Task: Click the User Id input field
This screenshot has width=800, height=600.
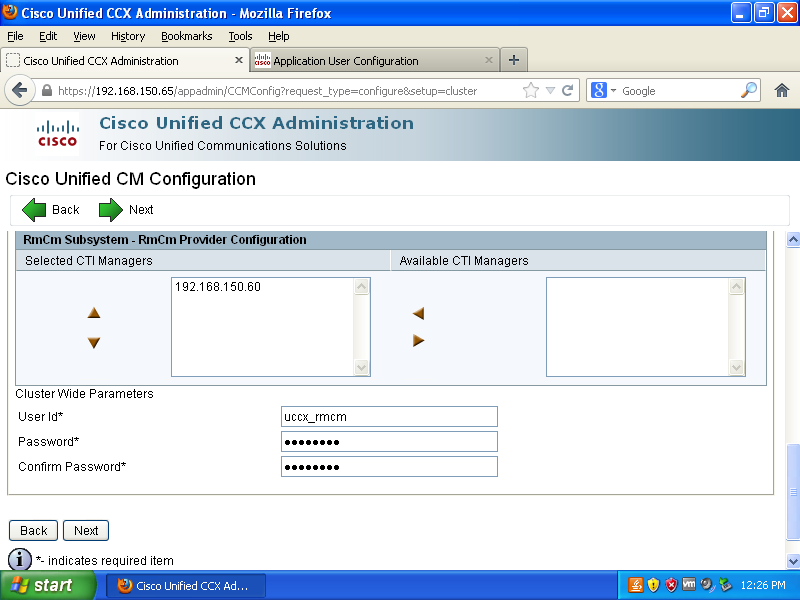Action: [389, 416]
